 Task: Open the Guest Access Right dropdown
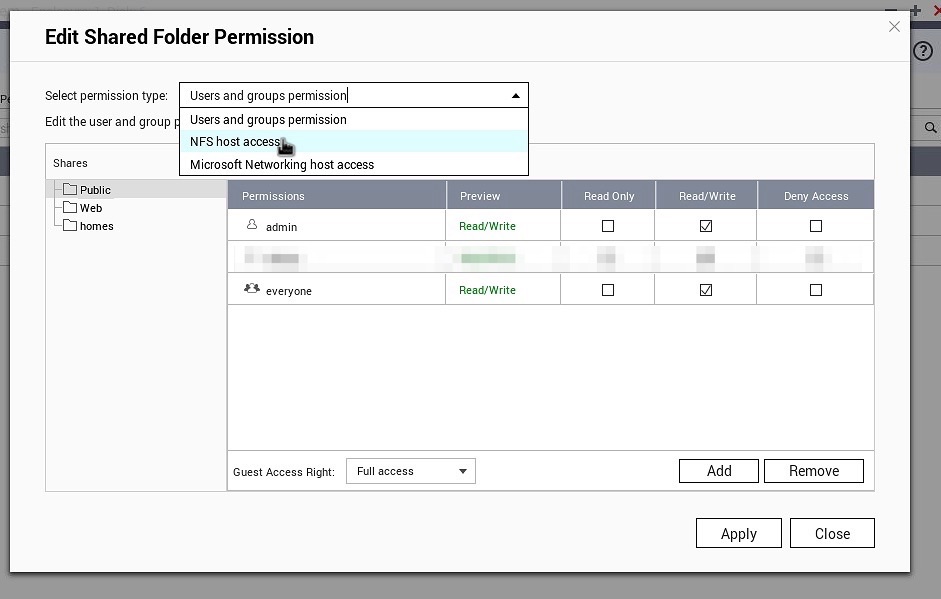point(411,471)
